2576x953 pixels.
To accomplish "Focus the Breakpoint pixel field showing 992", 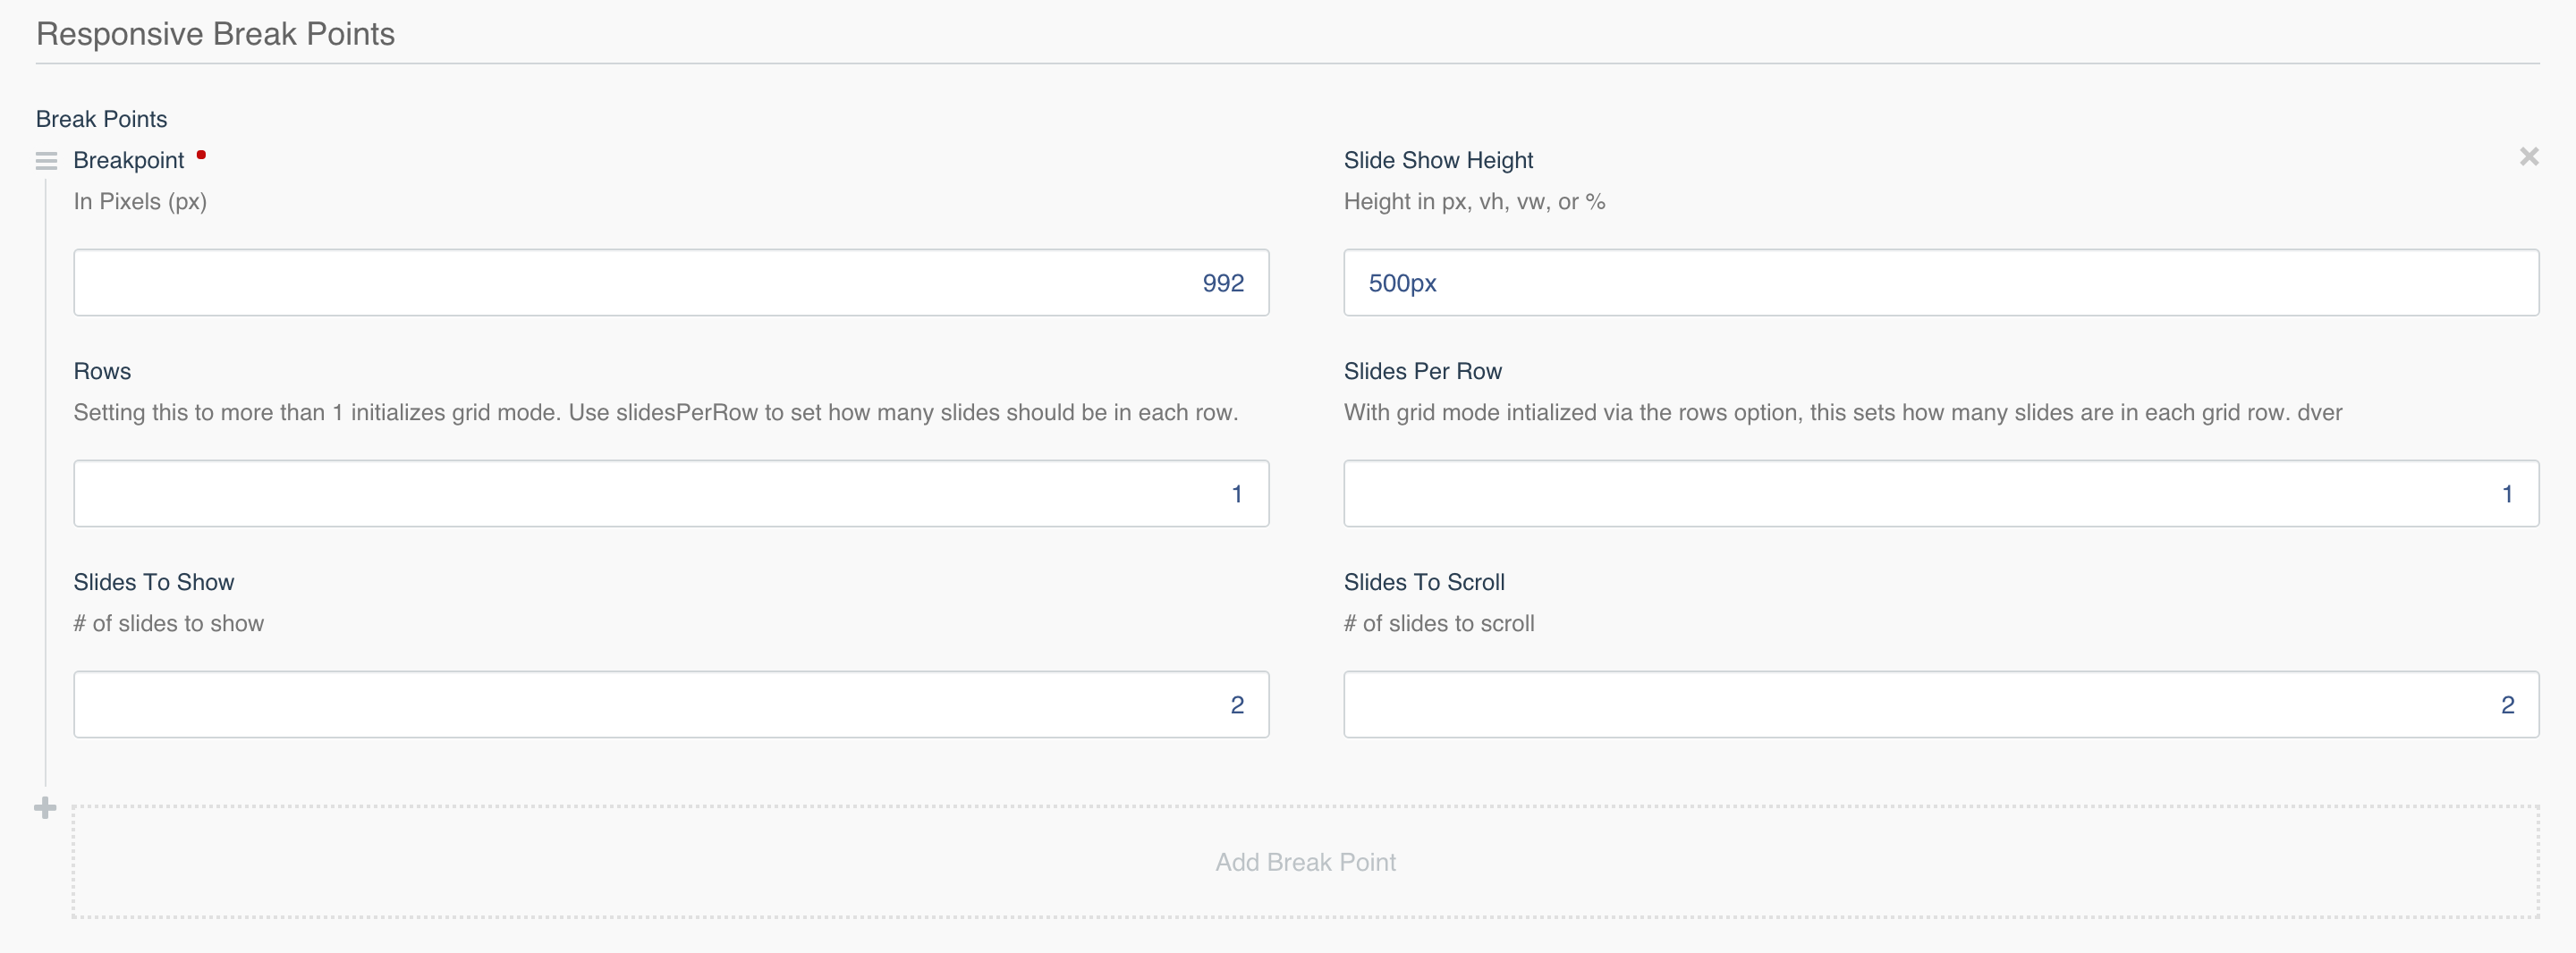I will [671, 283].
